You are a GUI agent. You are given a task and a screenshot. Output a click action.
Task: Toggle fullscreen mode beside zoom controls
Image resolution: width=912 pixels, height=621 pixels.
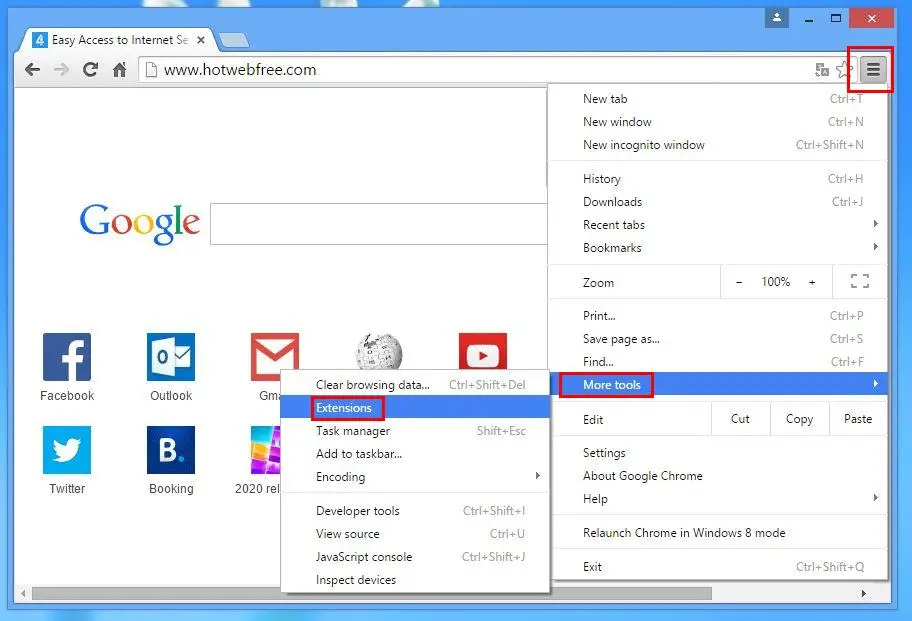(x=860, y=282)
